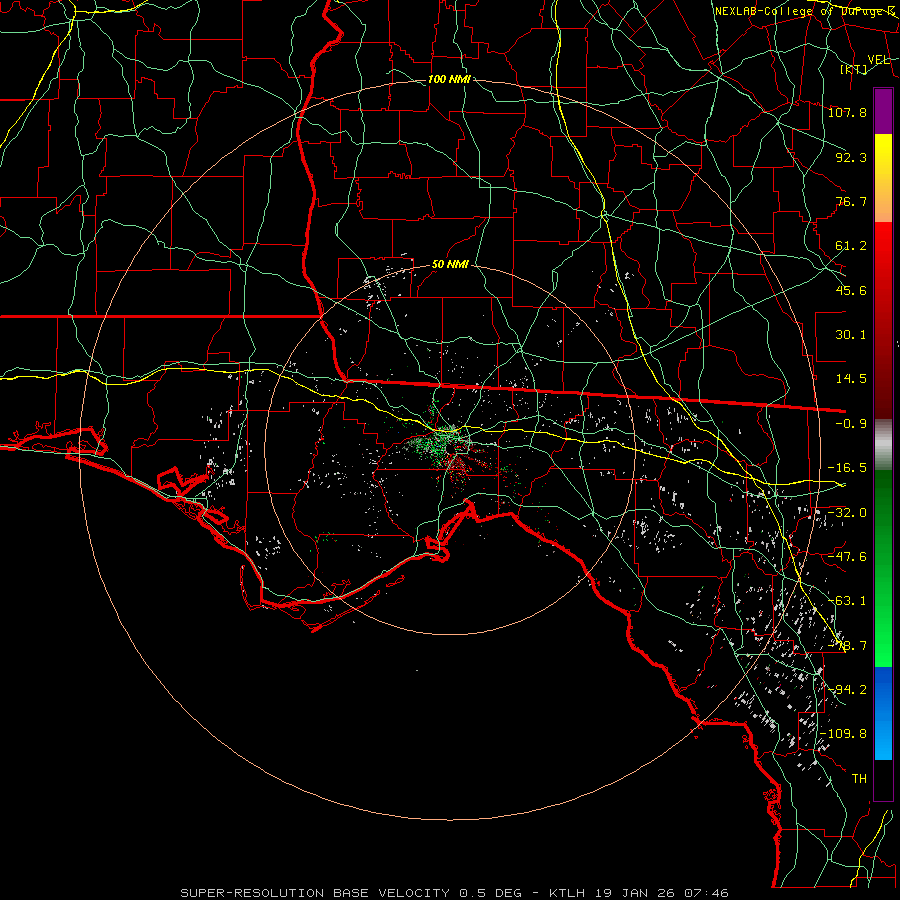Image resolution: width=900 pixels, height=900 pixels.
Task: Click the [KT] units label
Action: click(854, 69)
